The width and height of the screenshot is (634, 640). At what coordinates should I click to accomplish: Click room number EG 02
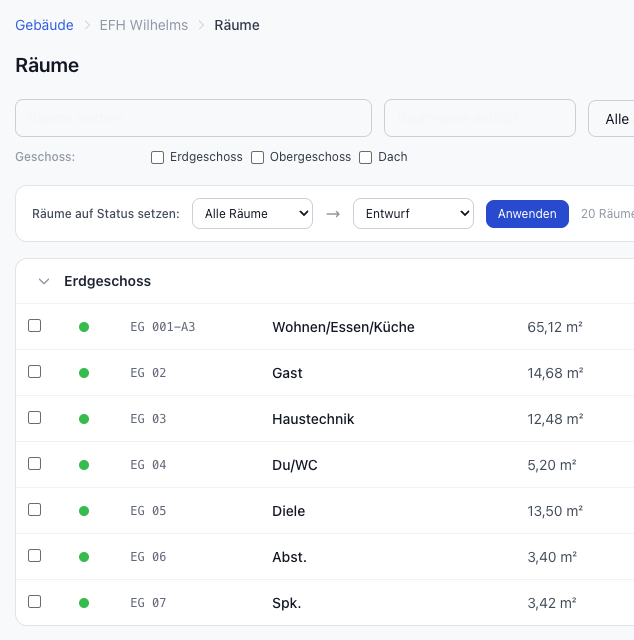148,373
